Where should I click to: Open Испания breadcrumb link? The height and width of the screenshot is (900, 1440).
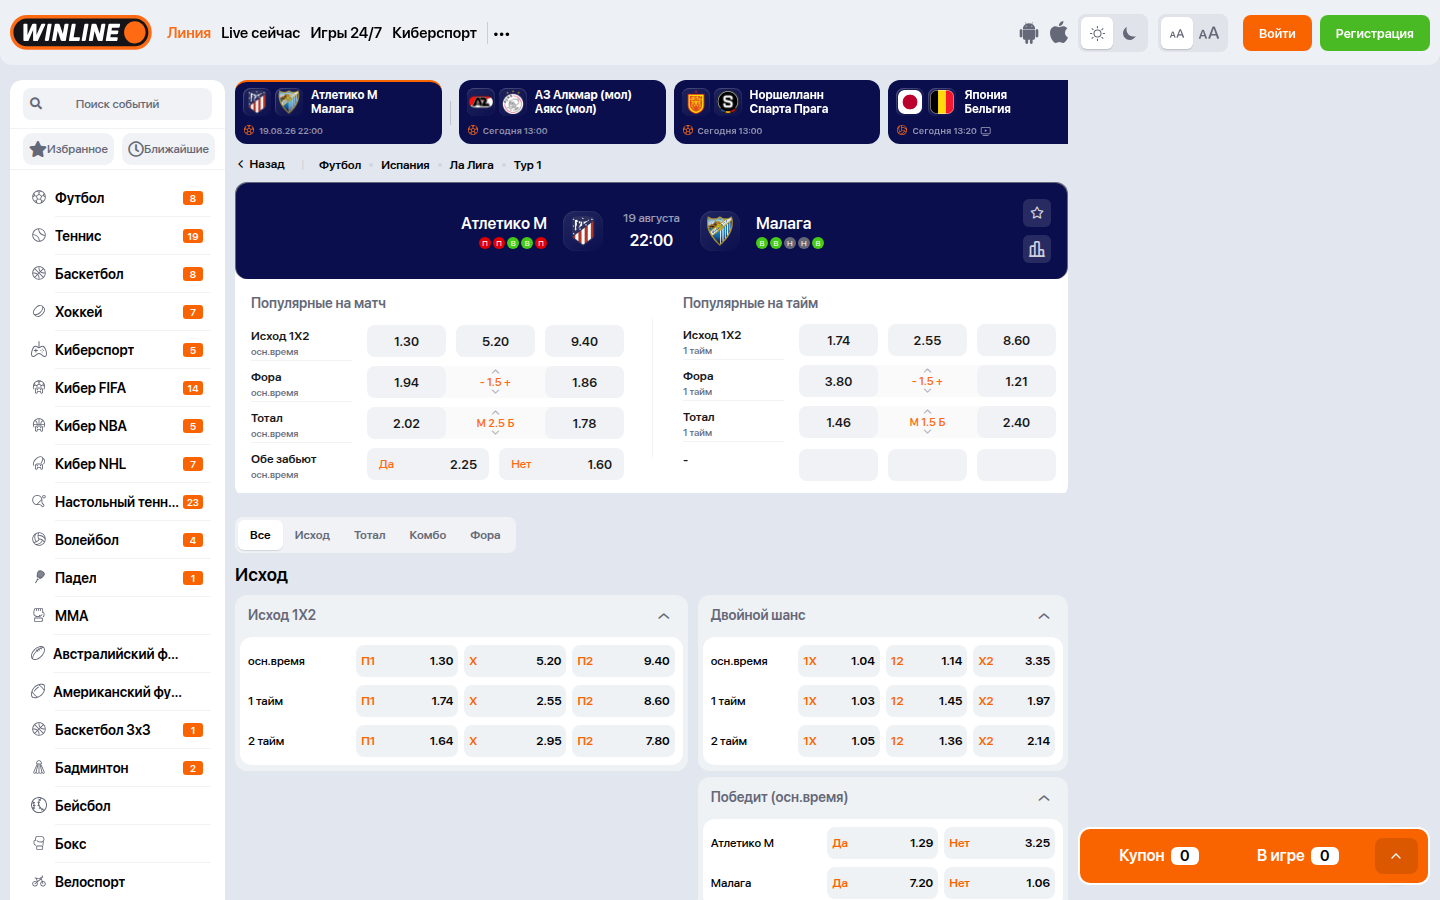coord(405,165)
